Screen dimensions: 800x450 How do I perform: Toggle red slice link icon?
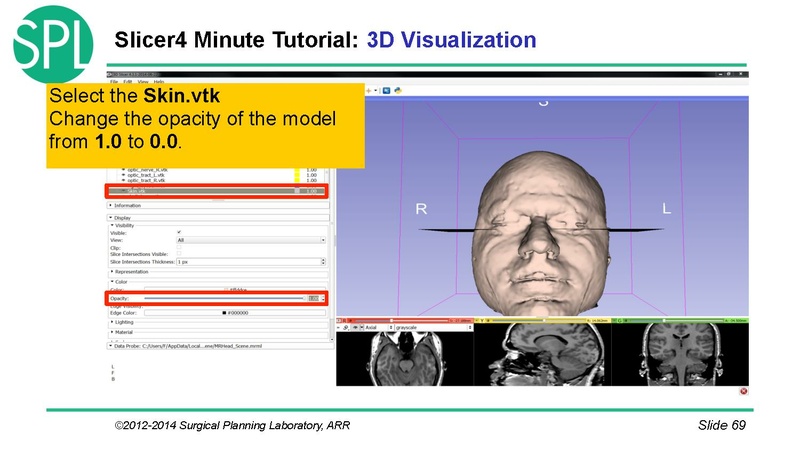point(346,328)
